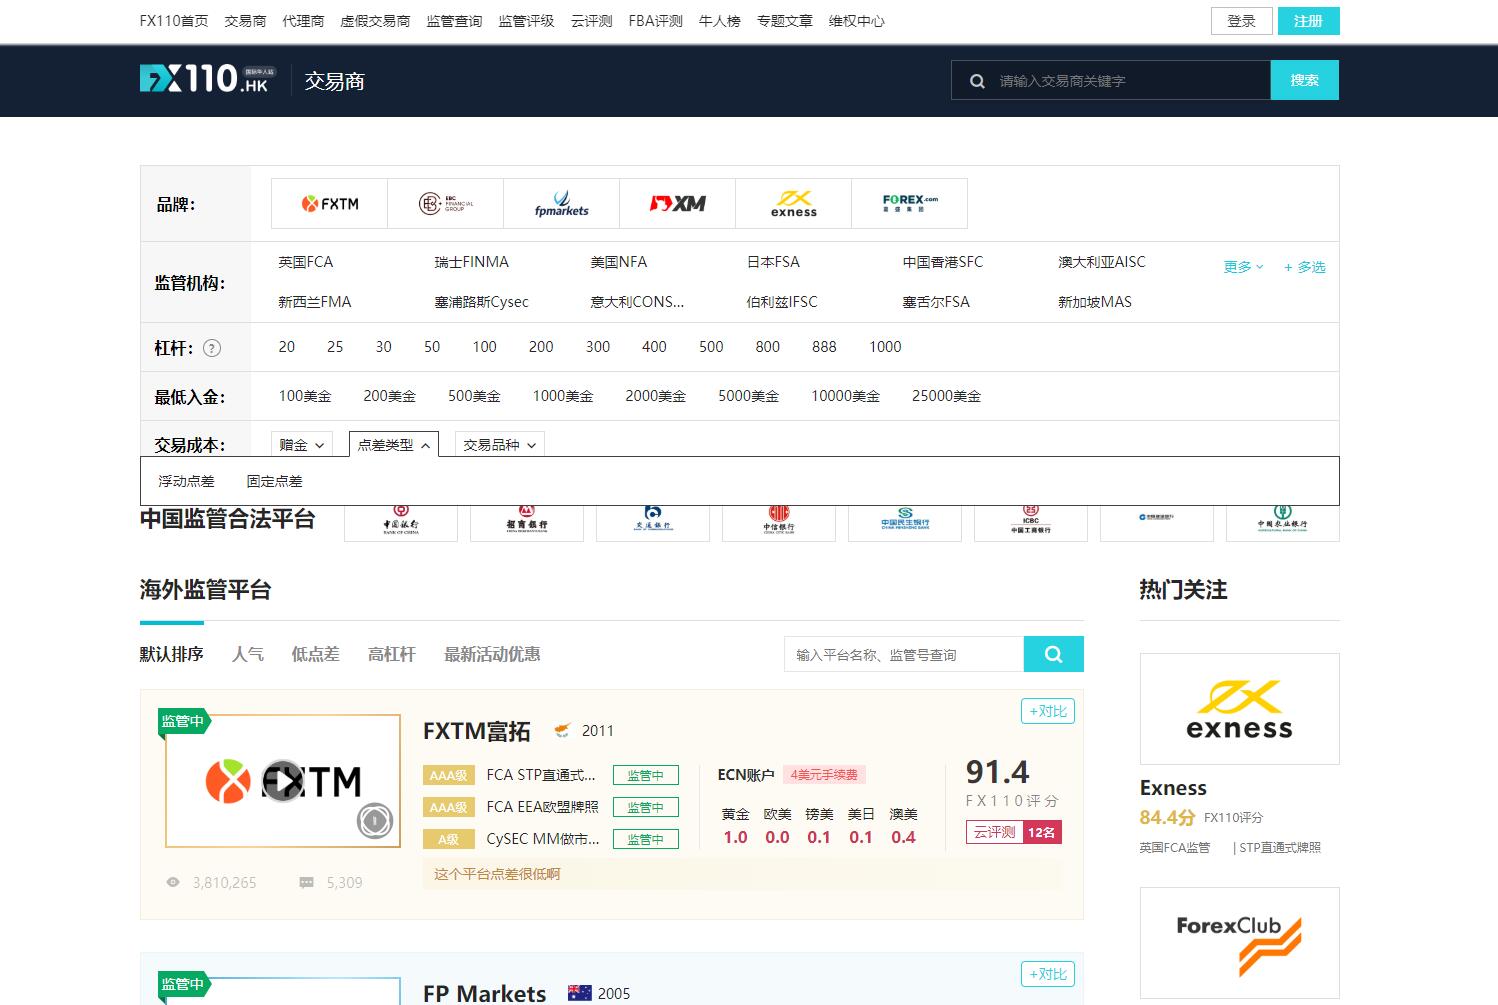
Task: Pick the Forex.com brand logo
Action: (x=910, y=204)
